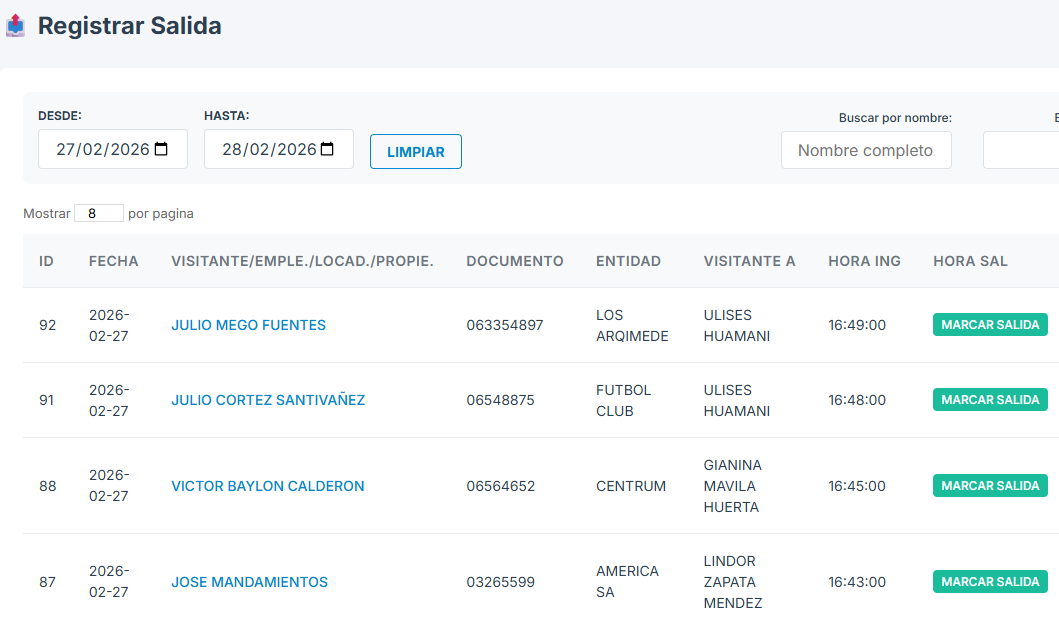This screenshot has height=628, width=1059.
Task: Click the DOCUMENTO column header
Action: pyautogui.click(x=514, y=261)
